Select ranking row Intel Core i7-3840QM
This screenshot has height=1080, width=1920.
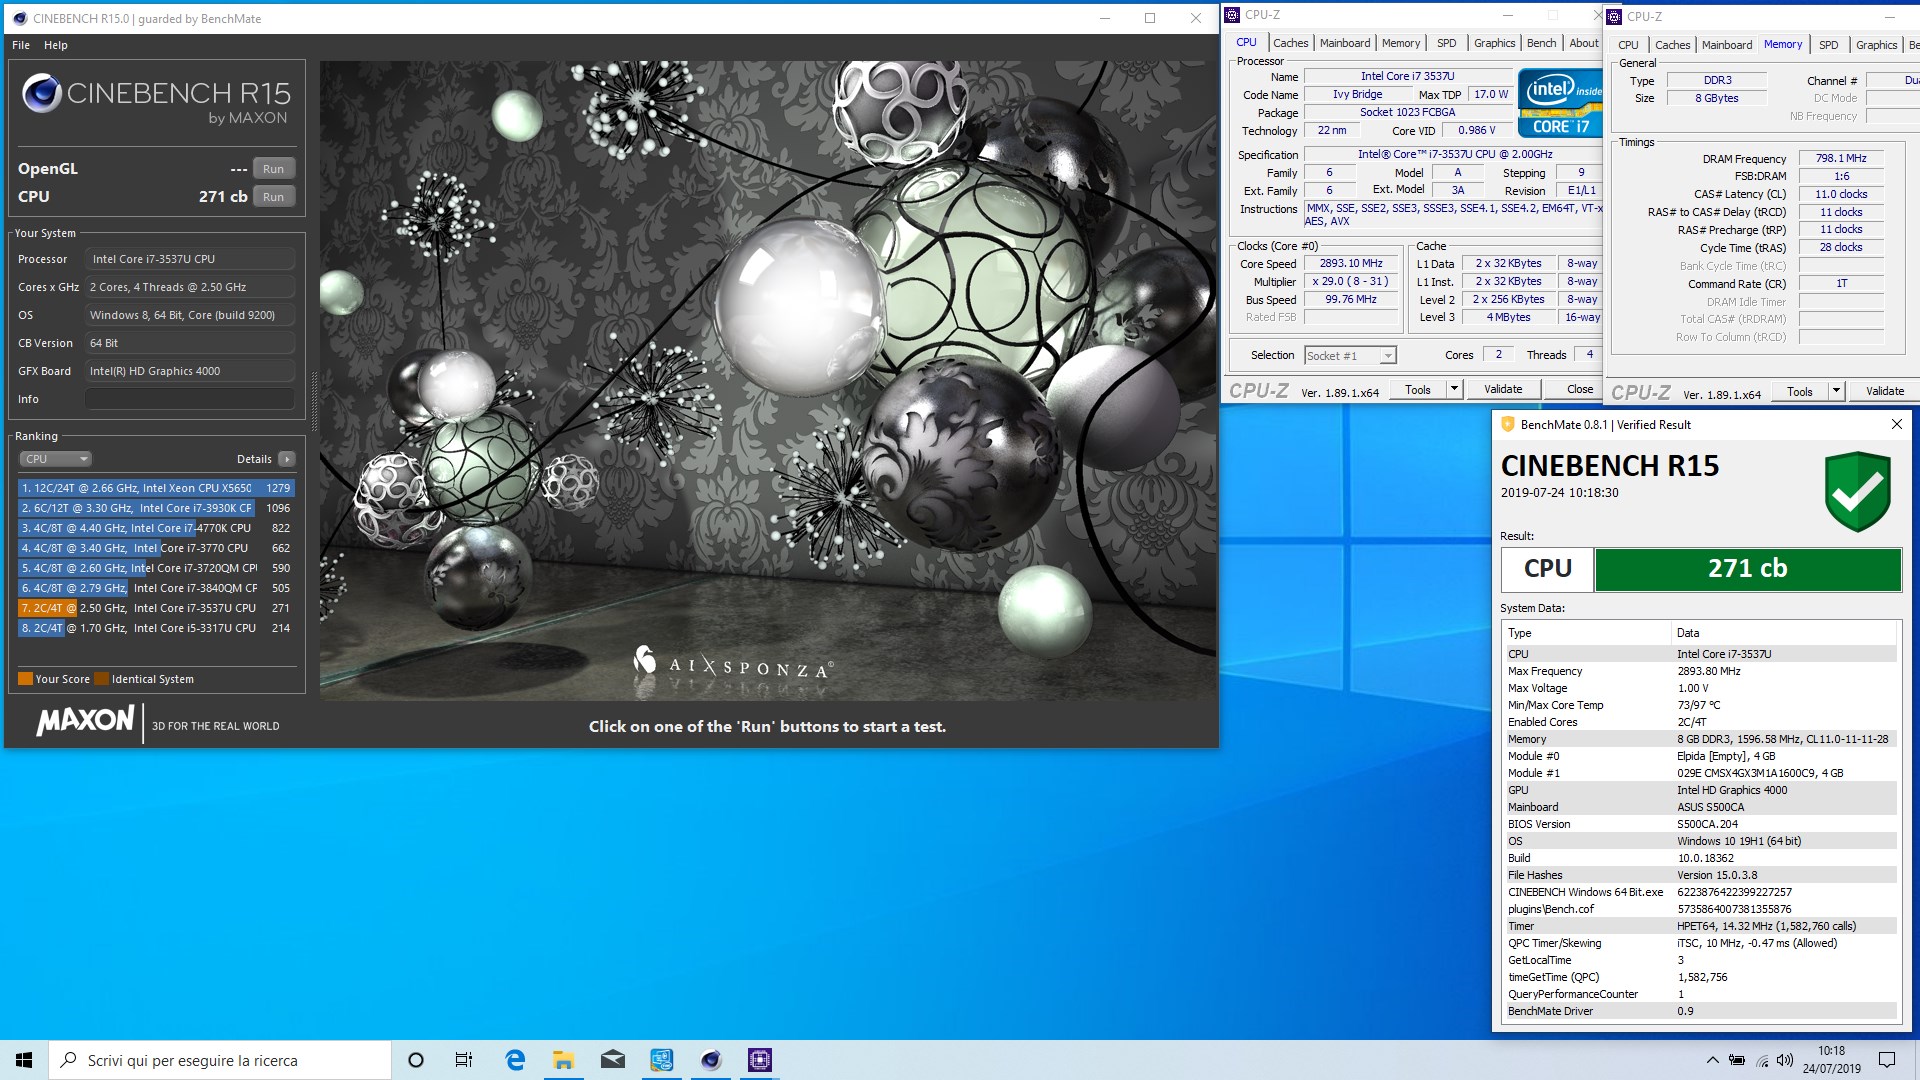pyautogui.click(x=156, y=588)
